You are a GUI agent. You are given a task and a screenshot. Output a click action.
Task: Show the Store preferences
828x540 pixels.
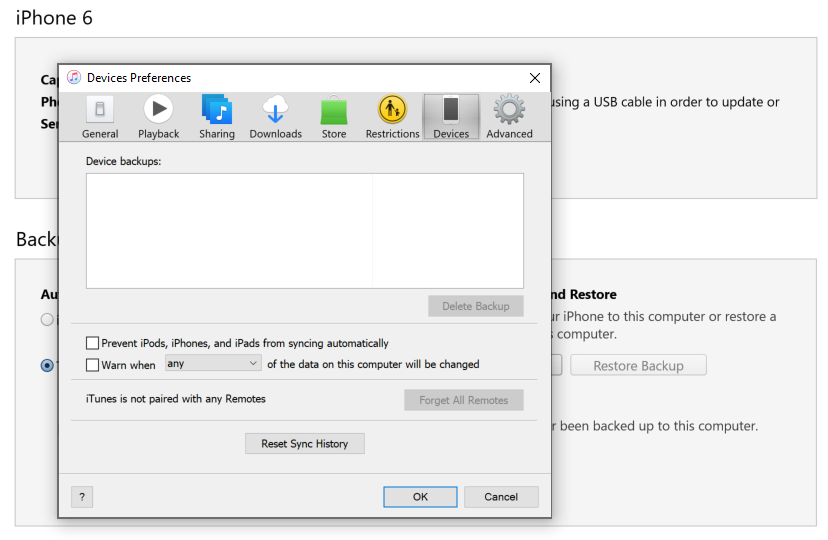pyautogui.click(x=334, y=117)
